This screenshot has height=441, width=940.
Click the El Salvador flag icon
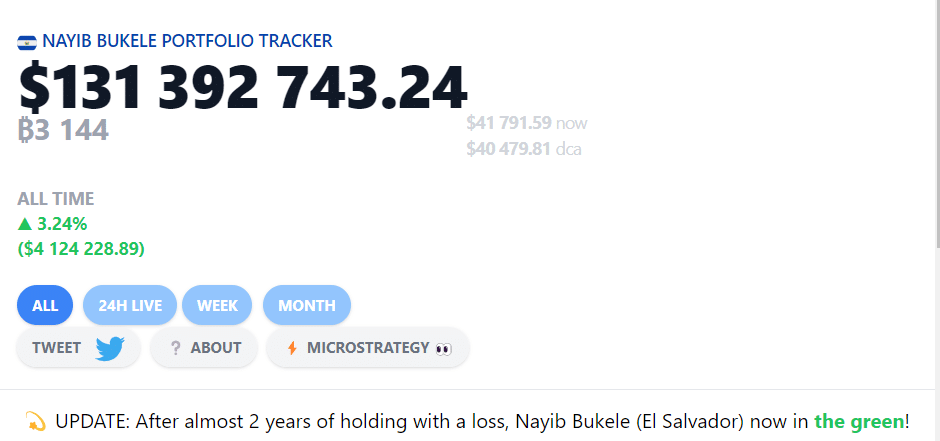27,42
